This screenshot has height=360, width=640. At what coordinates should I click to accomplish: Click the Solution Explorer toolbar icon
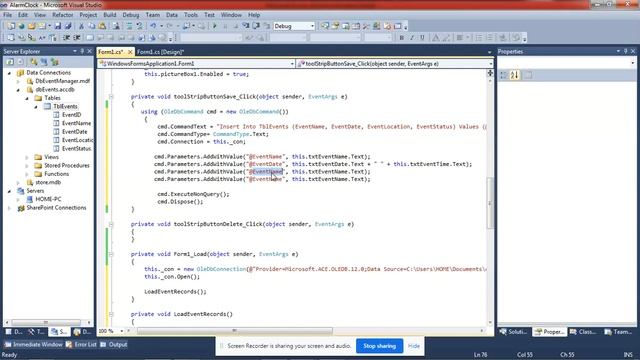point(325,26)
